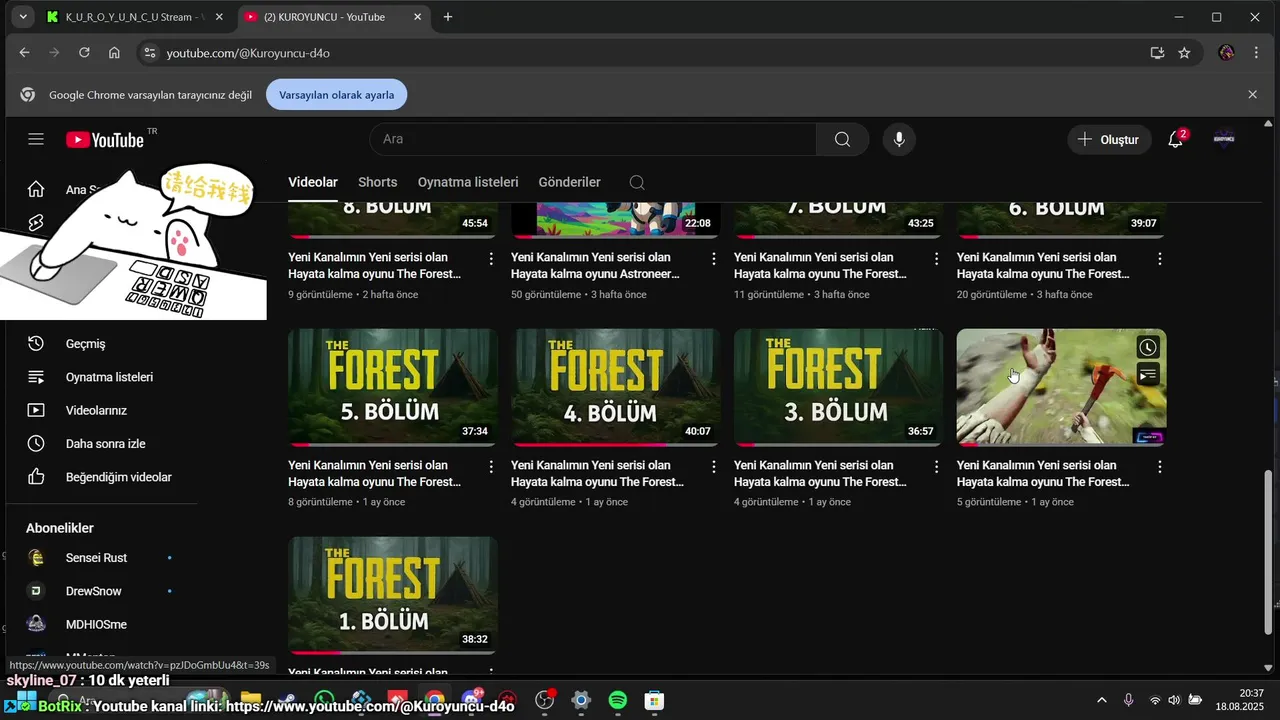1280x720 pixels.
Task: Open options menu for 8. BÖLÜM video
Action: [491, 258]
